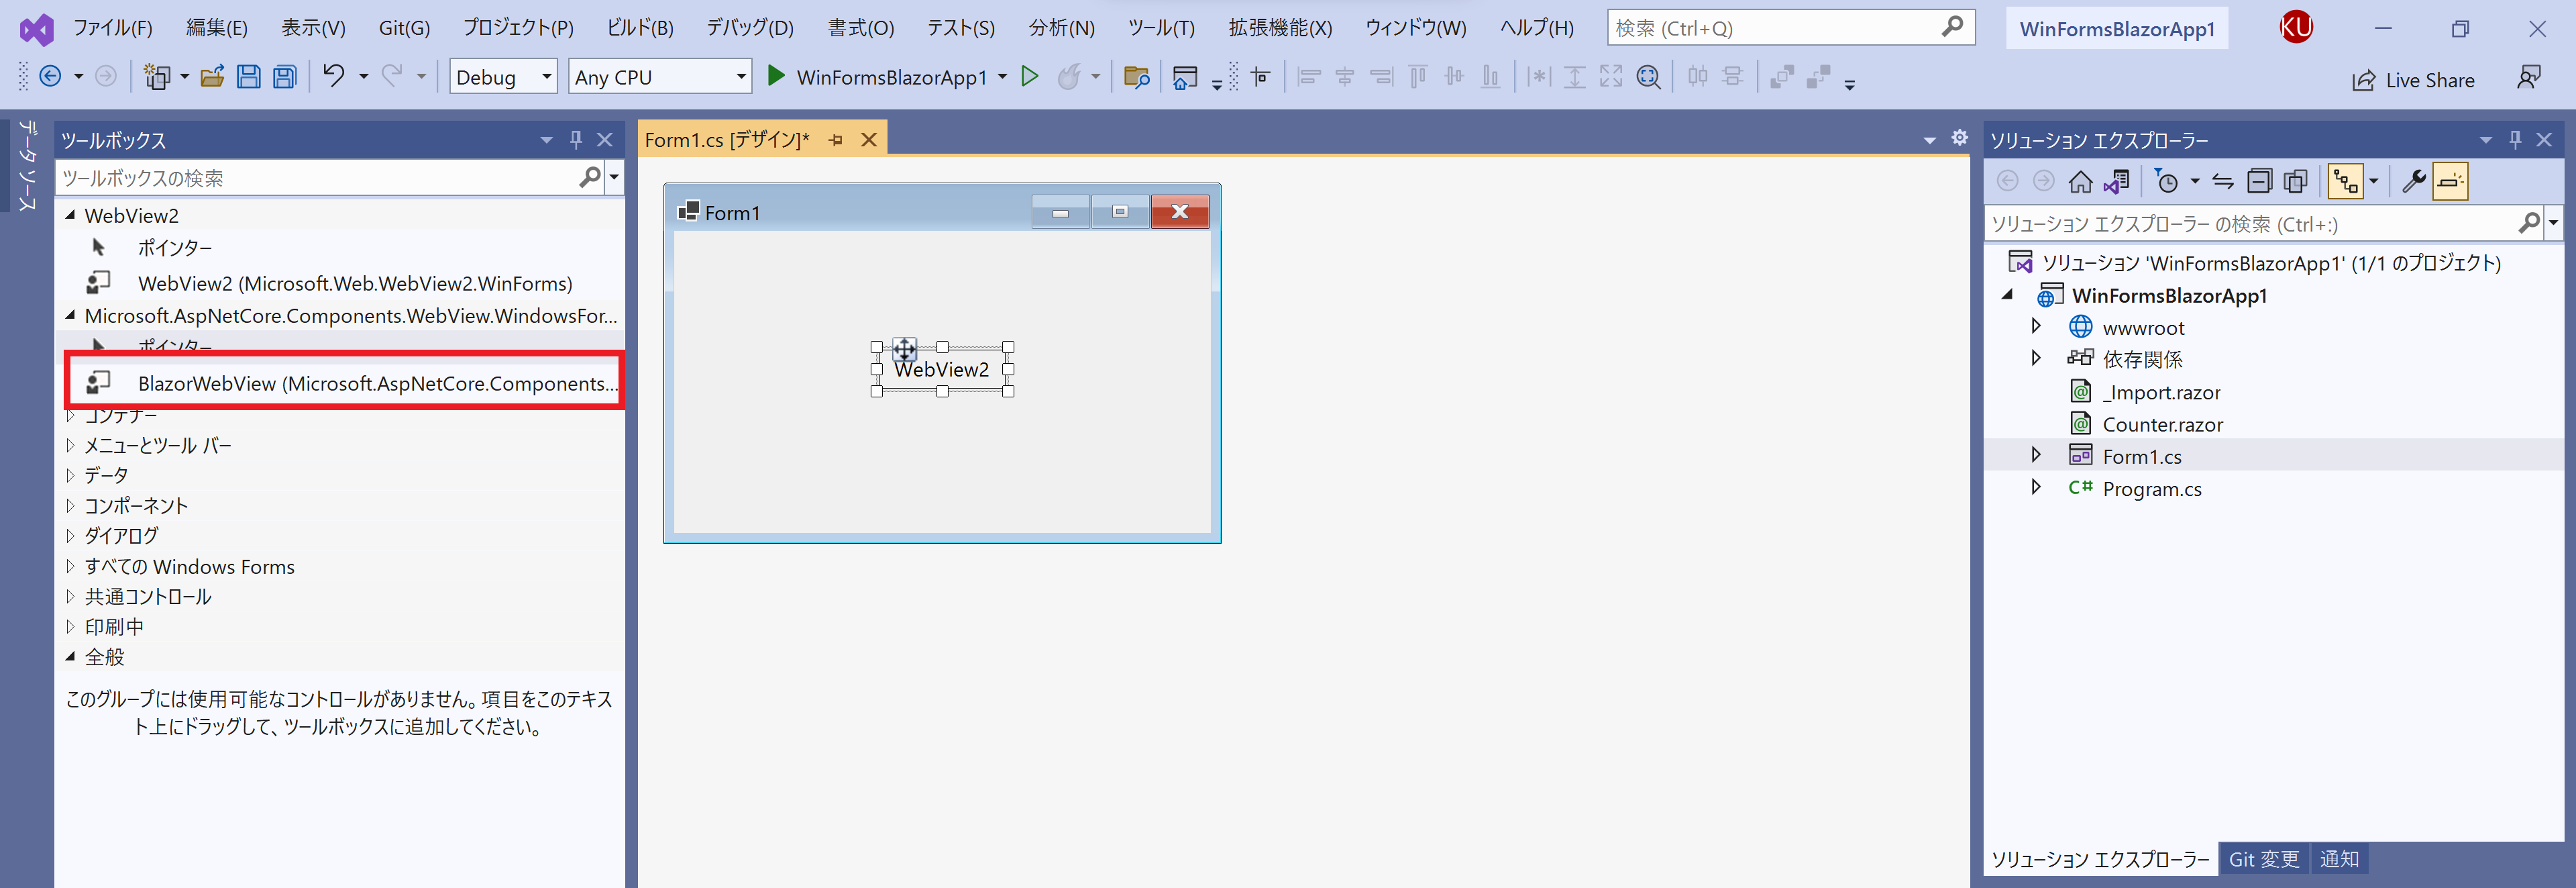Collapse the WebView2 toolbox group
This screenshot has width=2576, height=888.
pyautogui.click(x=70, y=215)
